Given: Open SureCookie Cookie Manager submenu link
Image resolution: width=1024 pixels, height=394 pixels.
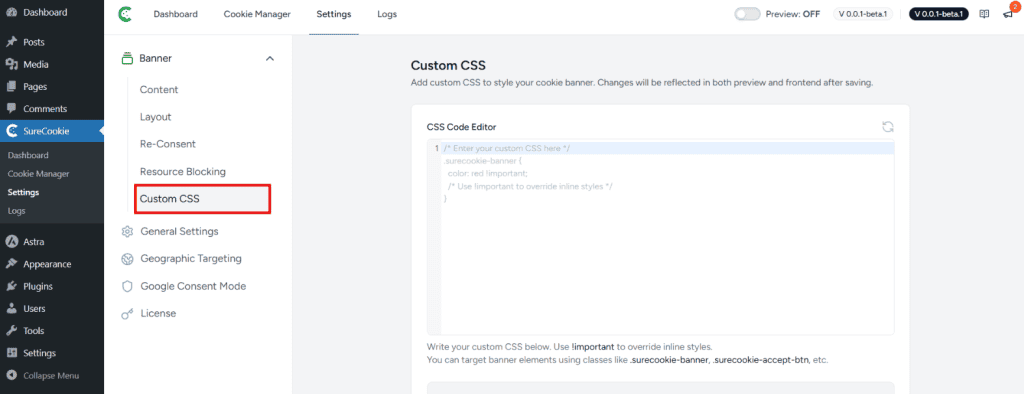Looking at the screenshot, I should pos(39,174).
